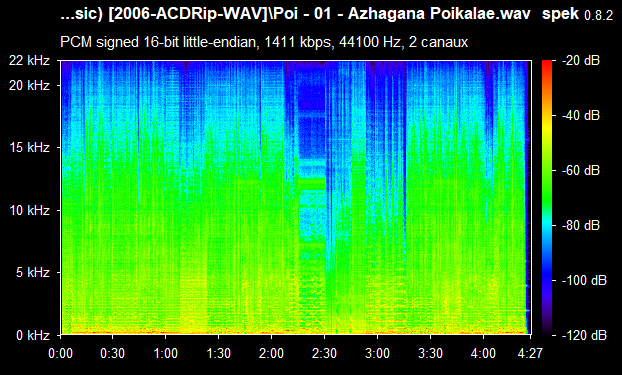622x375 pixels.
Task: Click the spek 0.8.2 version label
Action: tap(577, 14)
